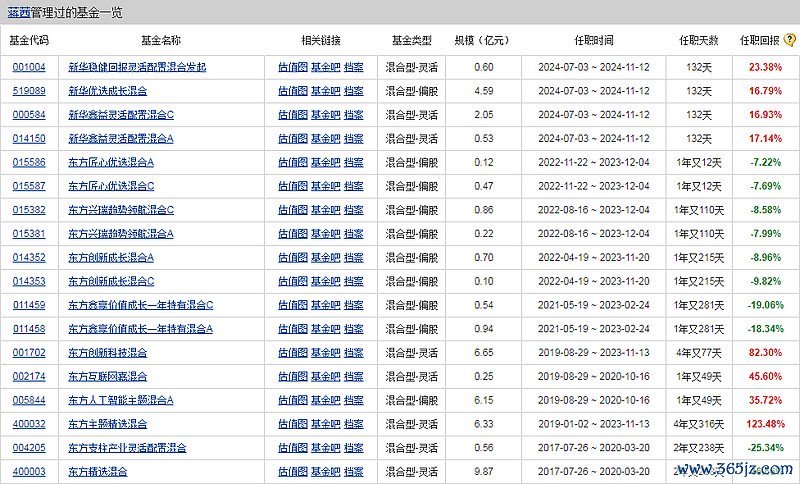Select the 9.87 fund size cell

click(x=484, y=472)
